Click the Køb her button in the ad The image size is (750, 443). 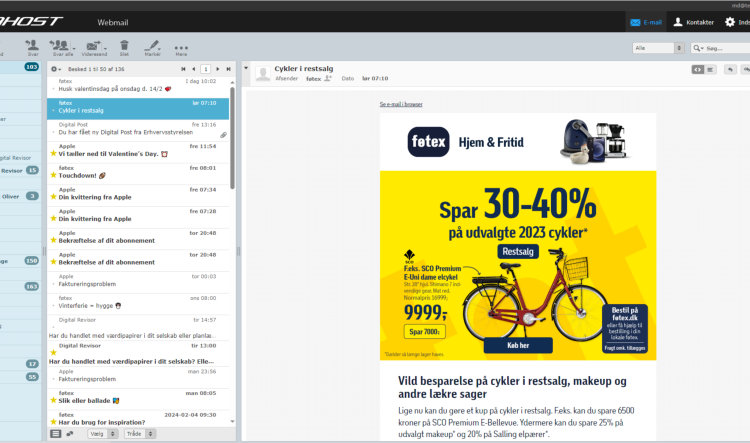(518, 345)
